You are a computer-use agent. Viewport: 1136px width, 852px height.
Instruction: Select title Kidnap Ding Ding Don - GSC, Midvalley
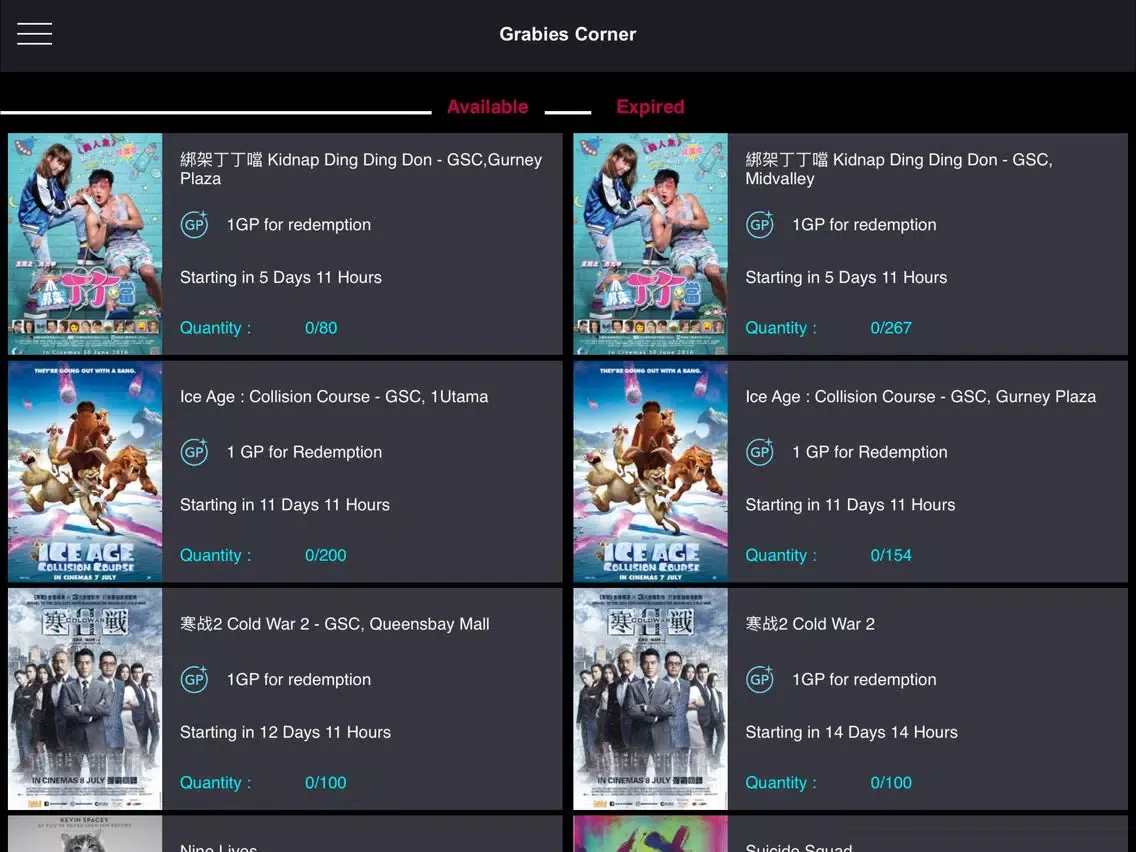[x=899, y=169]
